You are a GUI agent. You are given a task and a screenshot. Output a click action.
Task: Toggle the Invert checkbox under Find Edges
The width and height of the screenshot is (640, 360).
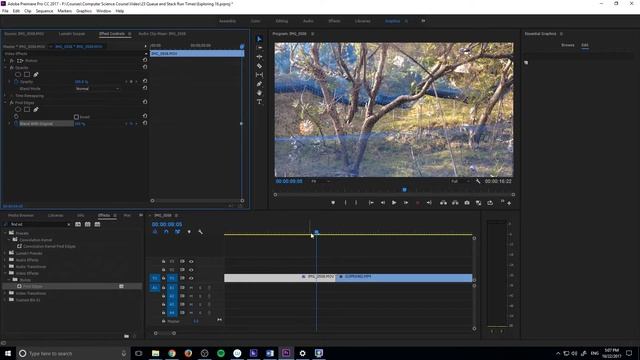[x=76, y=117]
